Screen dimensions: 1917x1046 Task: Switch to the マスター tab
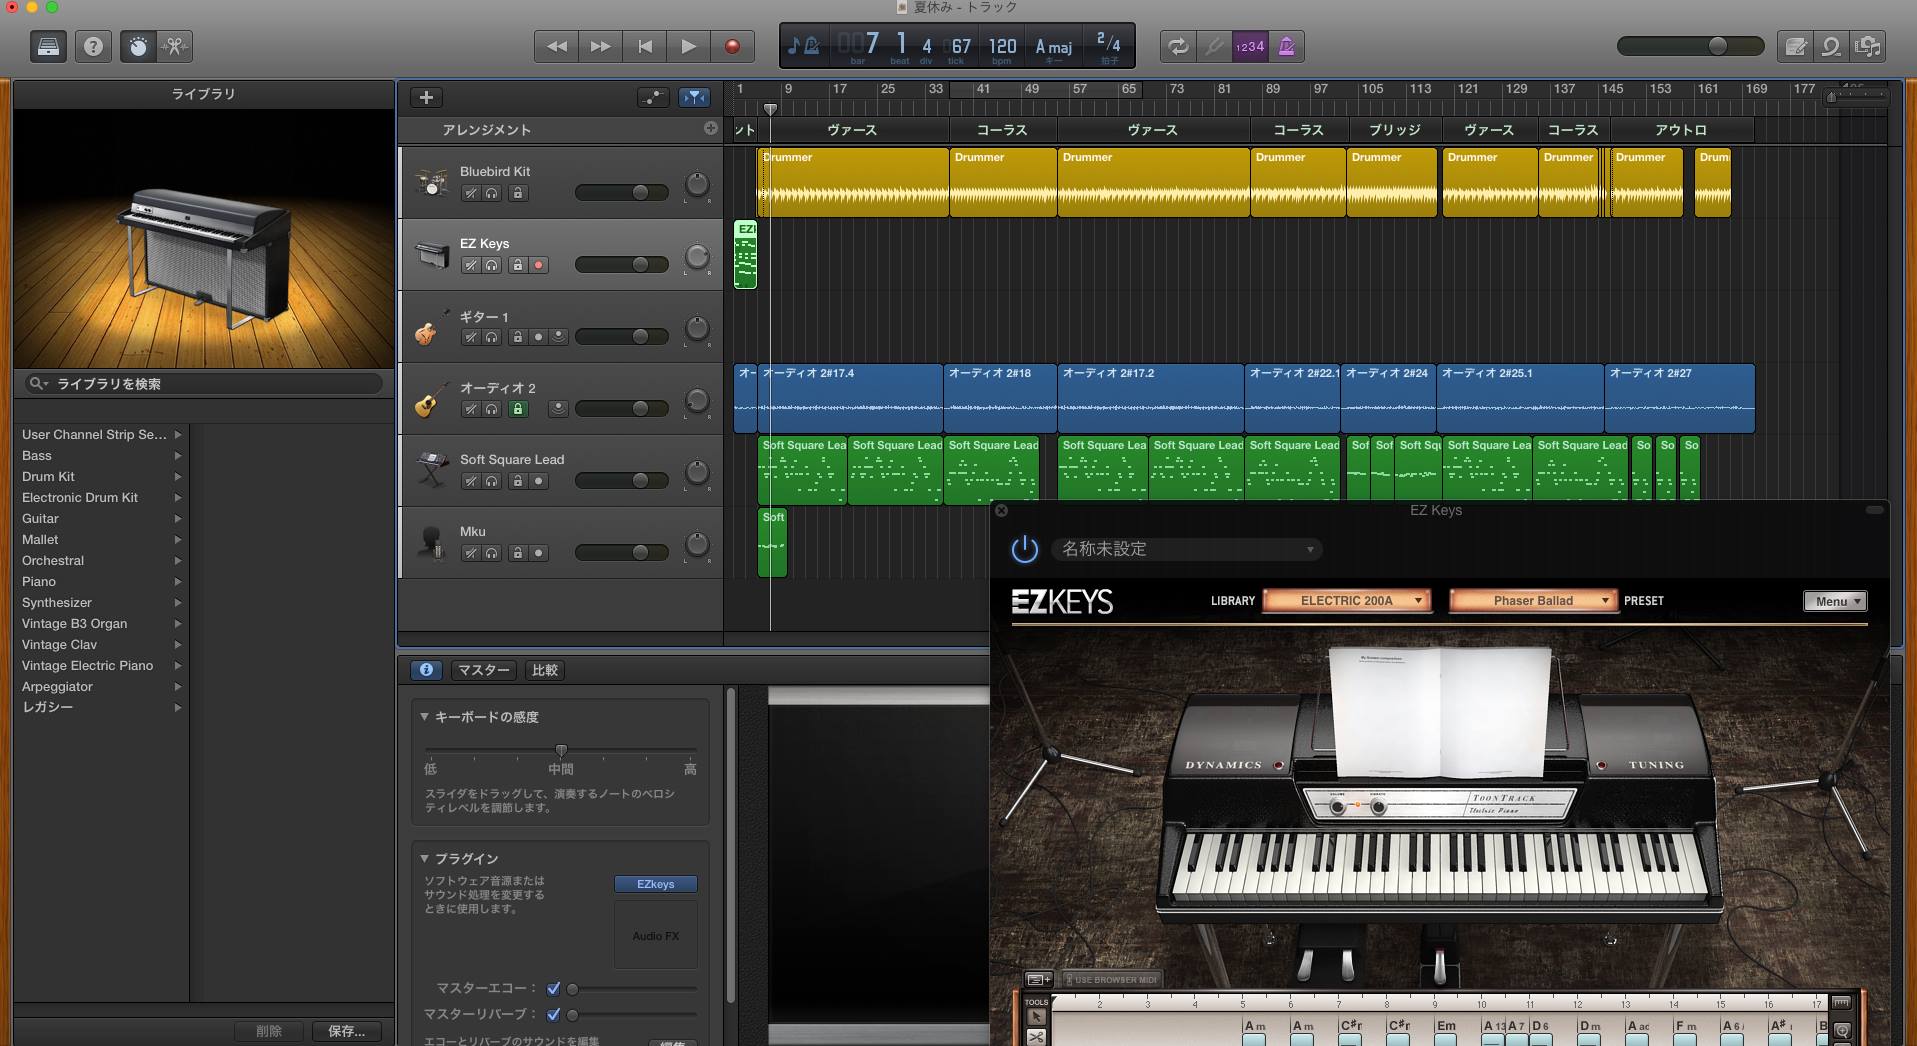pos(484,670)
